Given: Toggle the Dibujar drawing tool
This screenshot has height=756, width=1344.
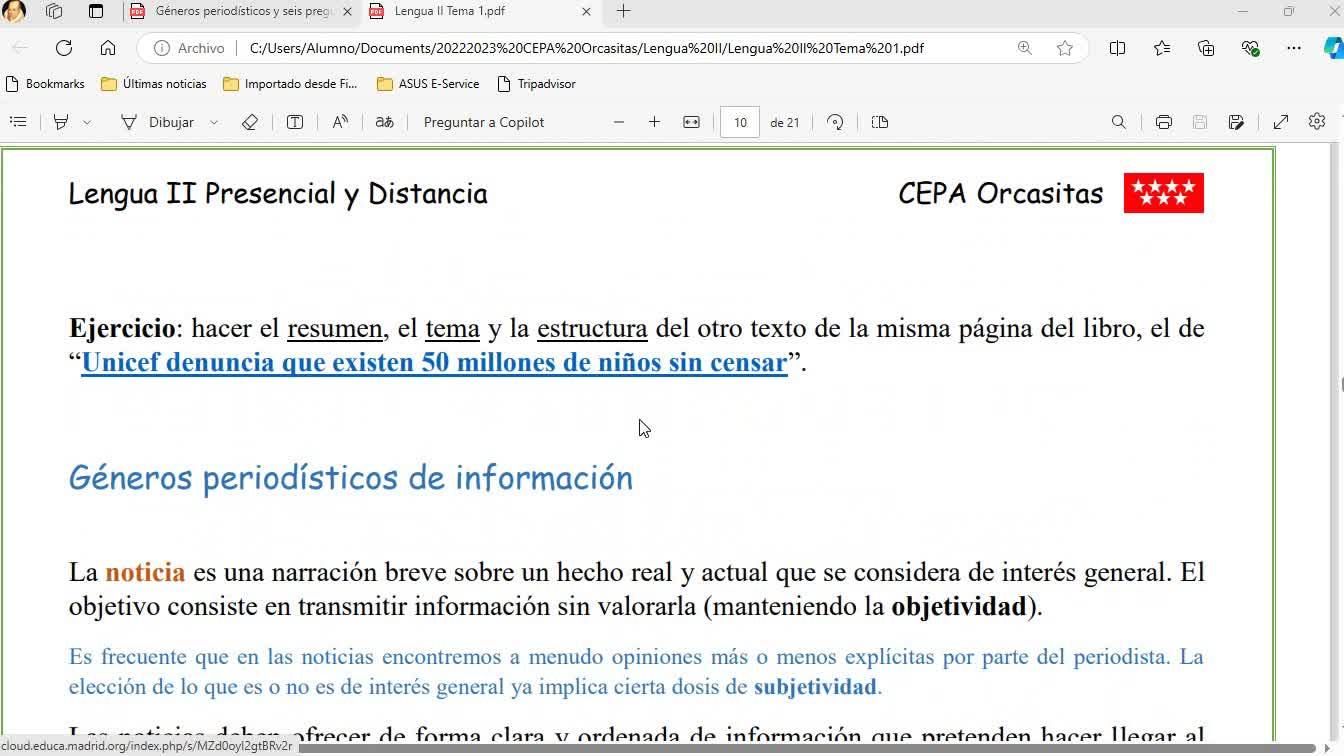Looking at the screenshot, I should point(158,122).
